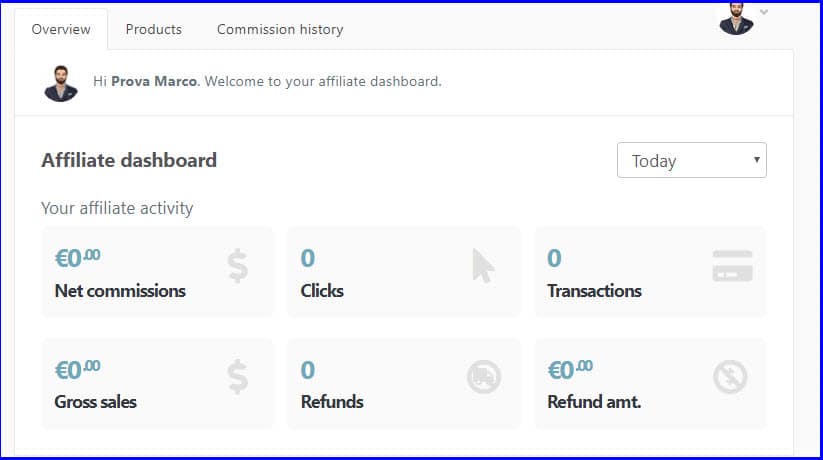The image size is (823, 460).
Task: Click the user avatar in the top right corner
Action: click(x=736, y=19)
